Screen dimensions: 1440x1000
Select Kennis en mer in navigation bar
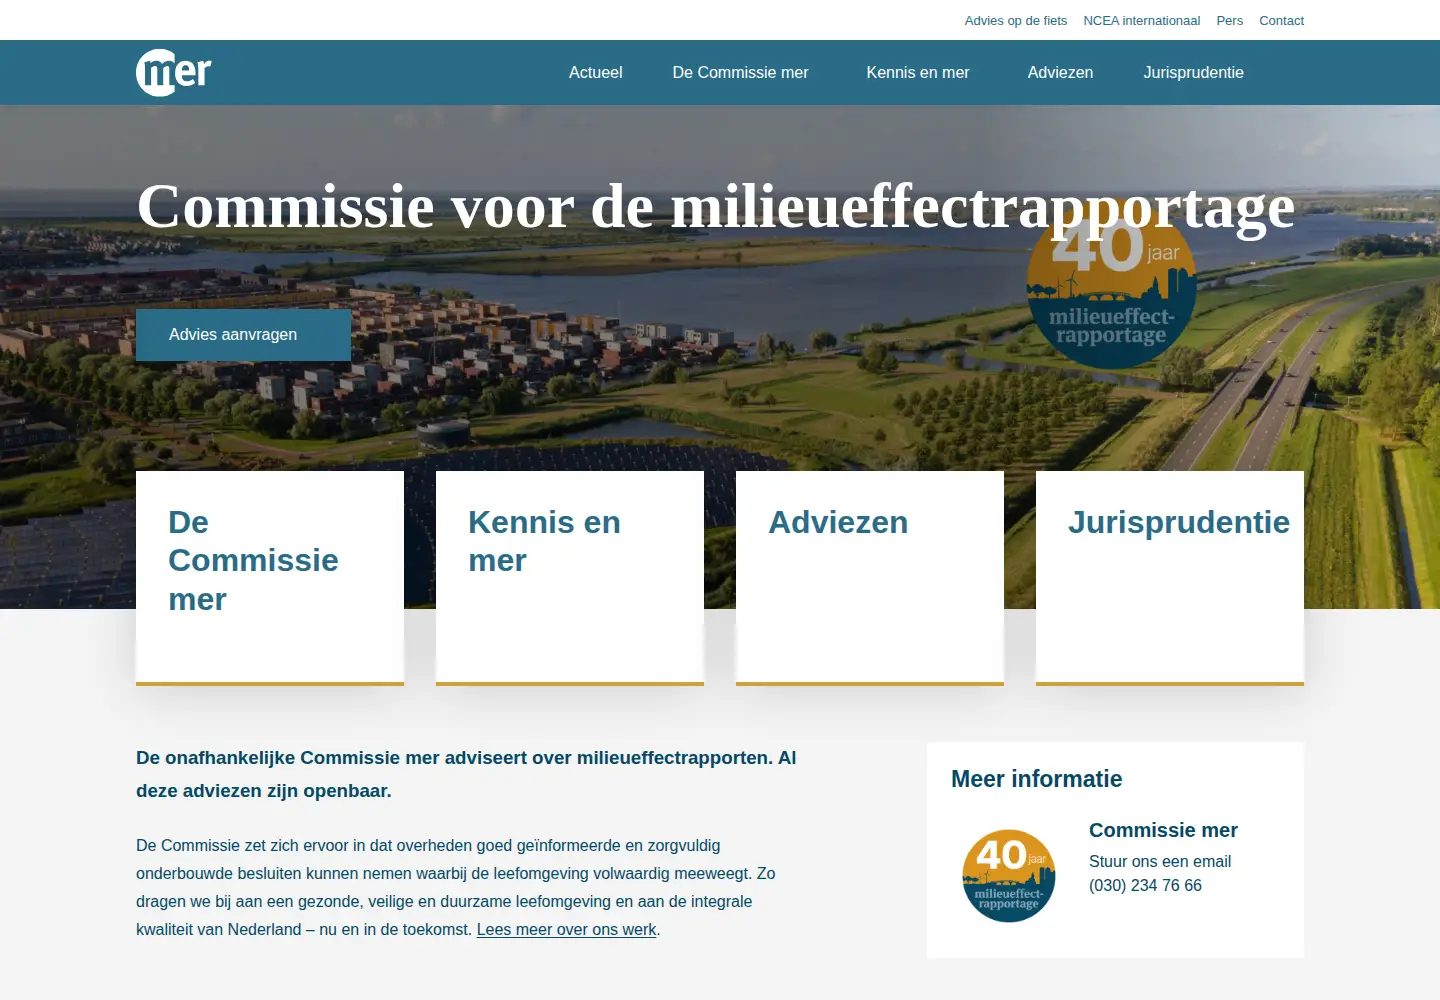[x=917, y=72]
